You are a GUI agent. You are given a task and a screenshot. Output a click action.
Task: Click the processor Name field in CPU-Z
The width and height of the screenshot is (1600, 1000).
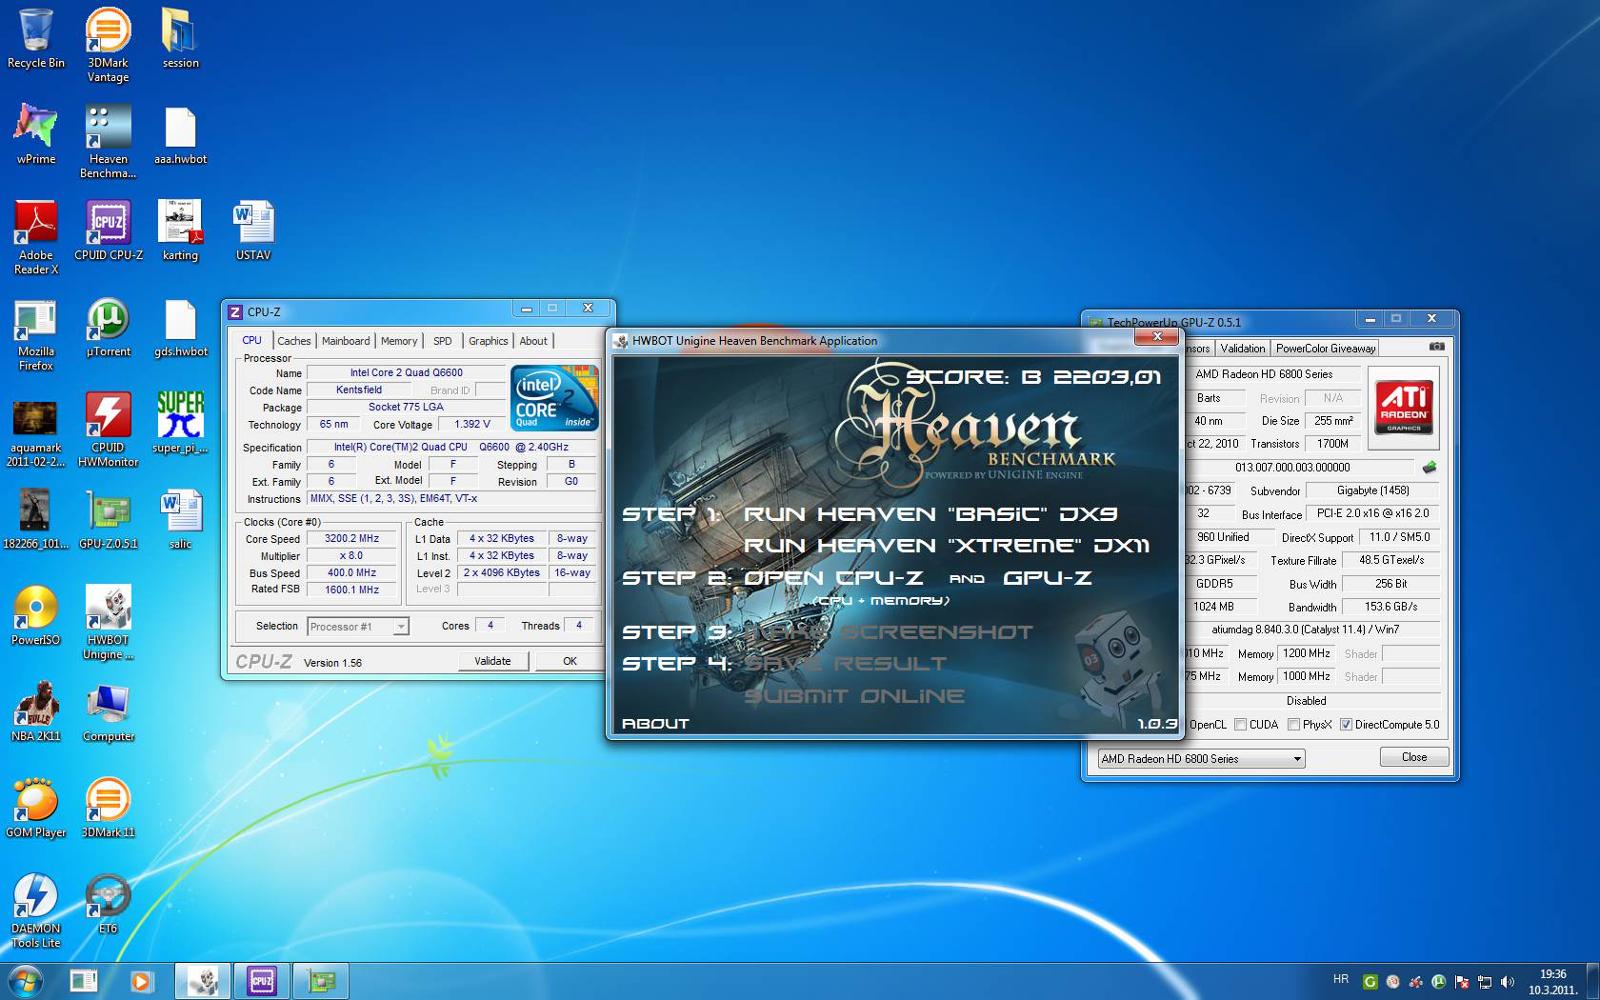(x=406, y=372)
